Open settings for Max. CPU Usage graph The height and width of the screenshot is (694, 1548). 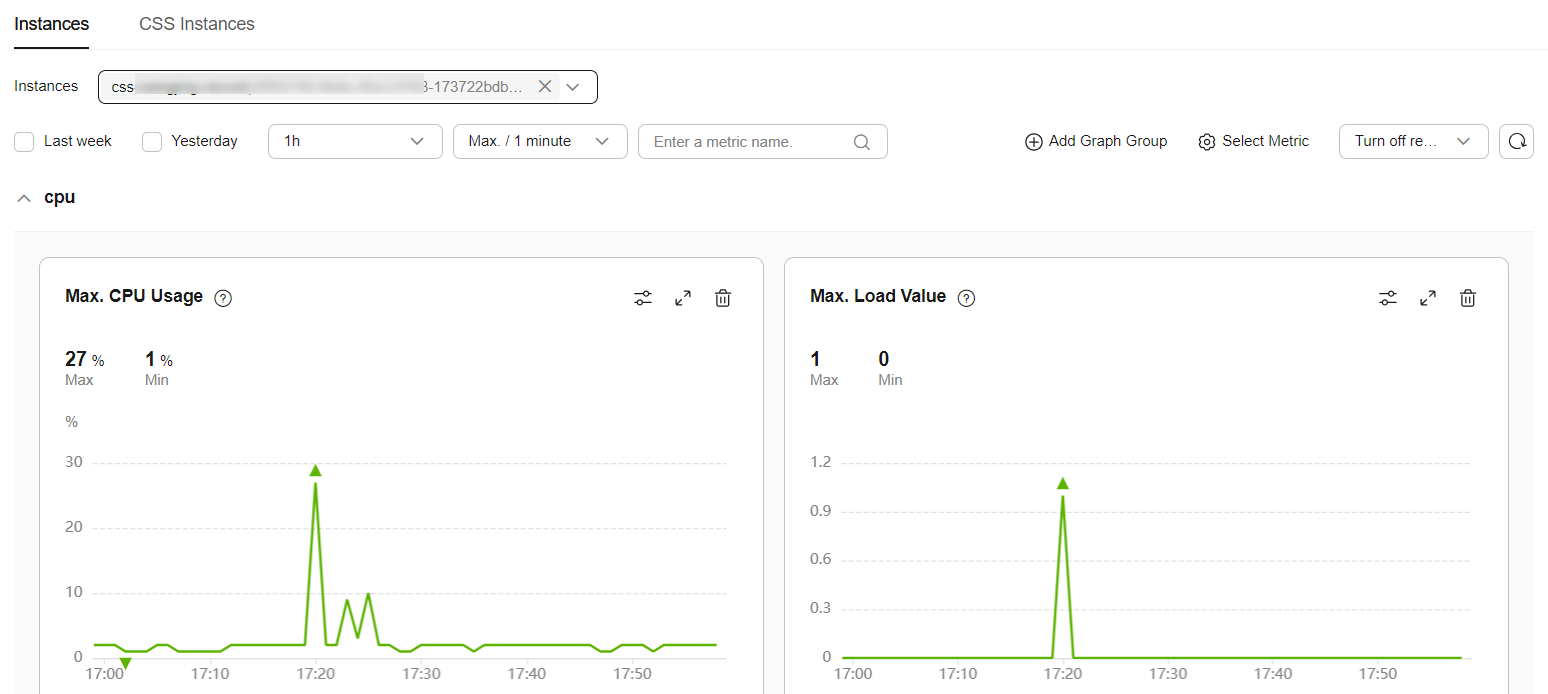[643, 298]
